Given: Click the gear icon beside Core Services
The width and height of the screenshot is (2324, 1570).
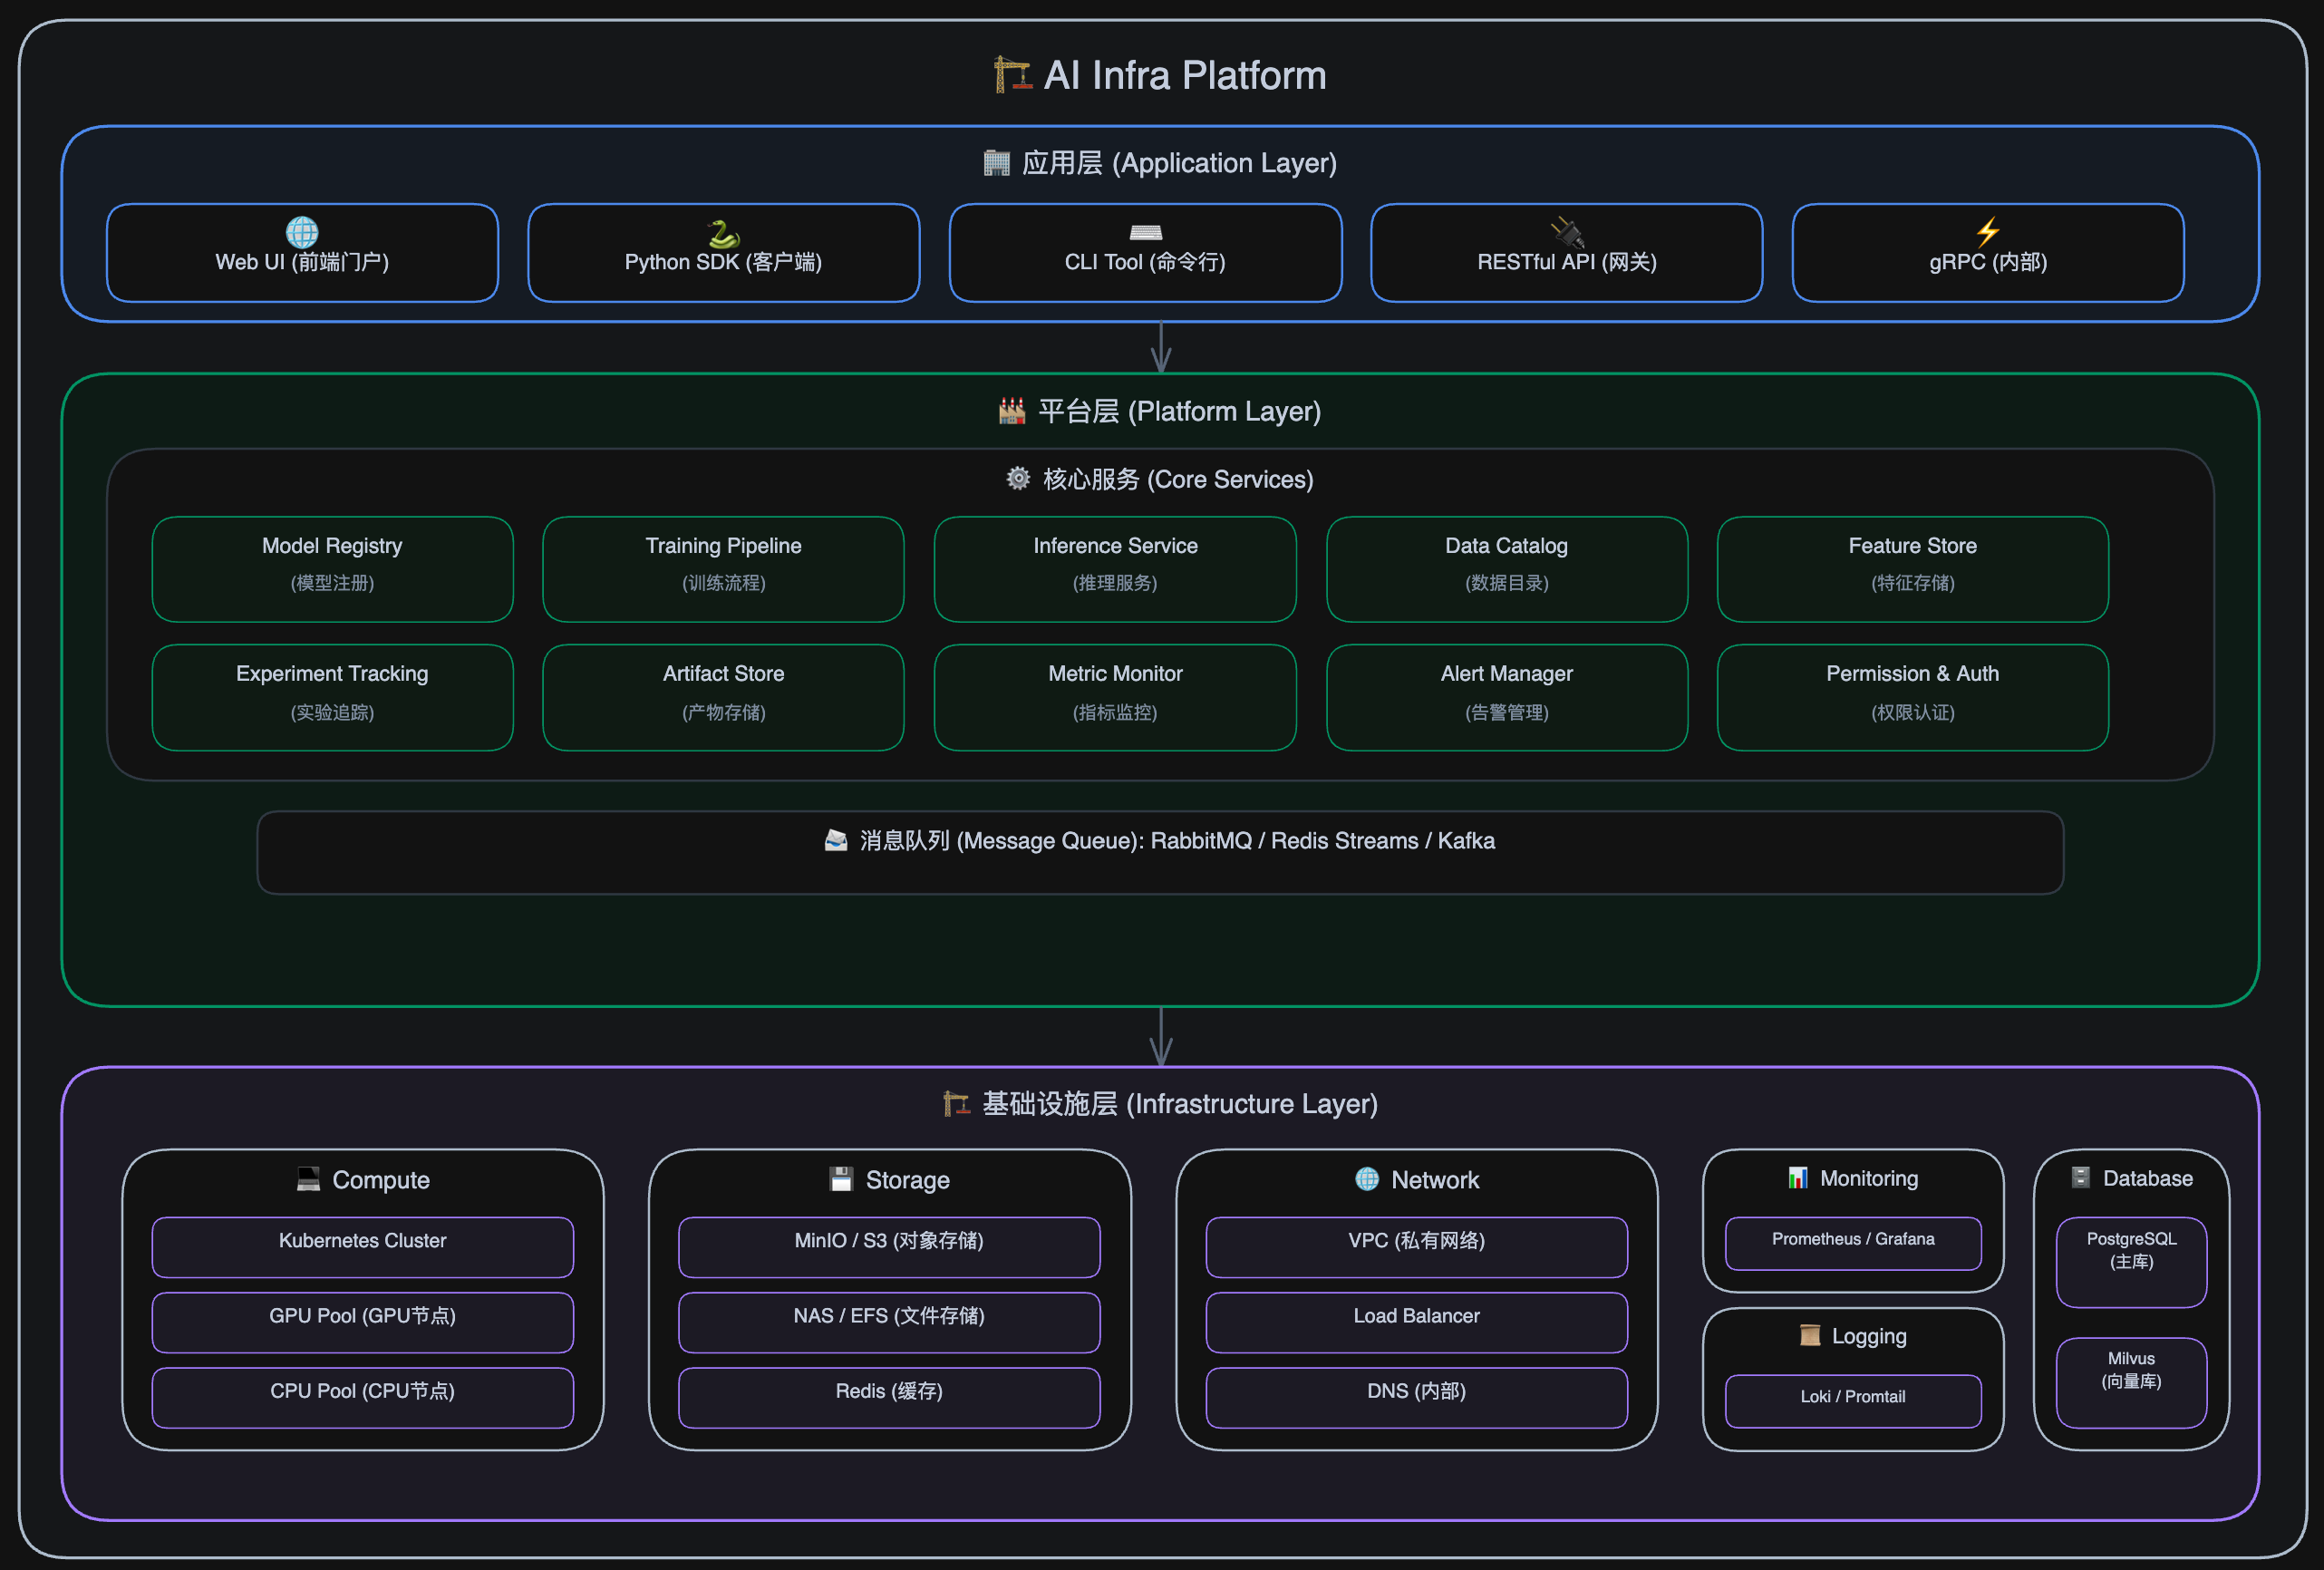Looking at the screenshot, I should click(1018, 478).
